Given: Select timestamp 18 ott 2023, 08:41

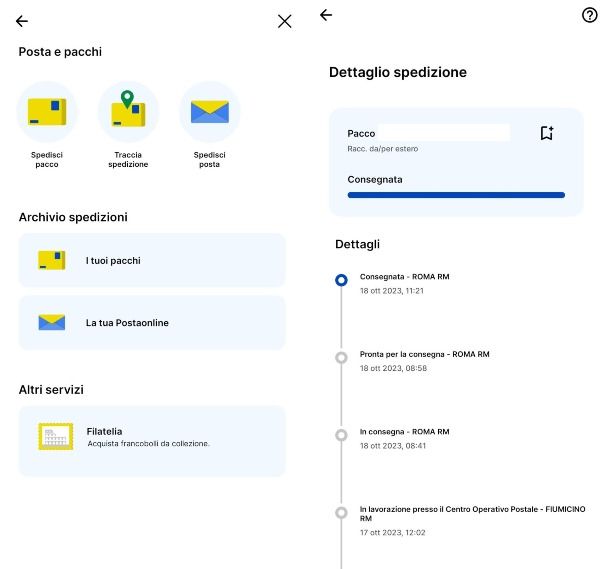Looking at the screenshot, I should click(393, 446).
